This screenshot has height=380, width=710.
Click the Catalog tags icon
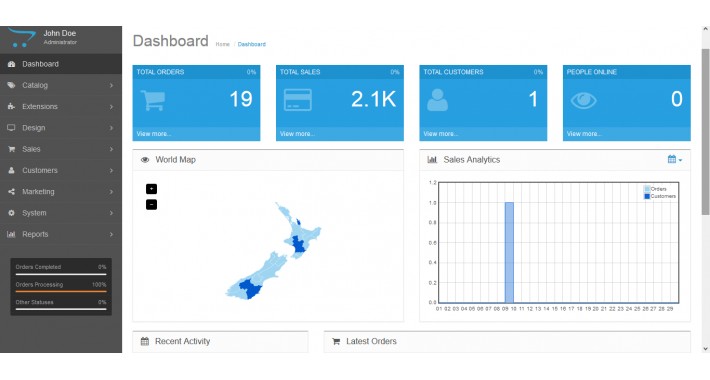[11, 85]
